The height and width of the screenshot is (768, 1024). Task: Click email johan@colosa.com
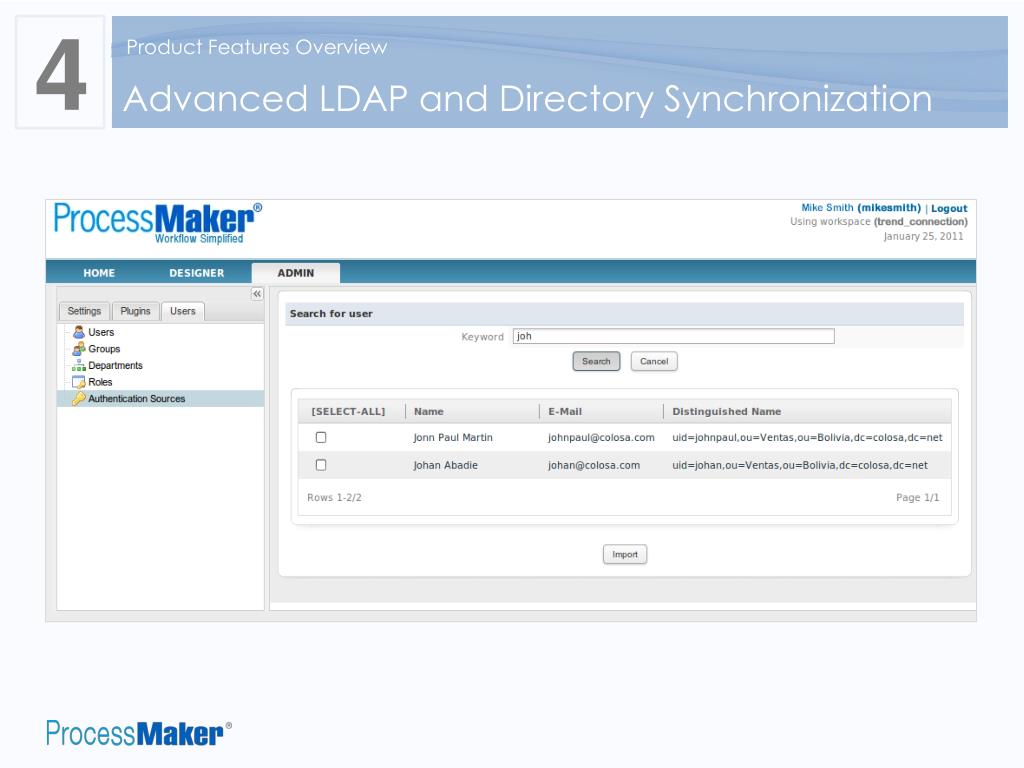click(x=594, y=465)
